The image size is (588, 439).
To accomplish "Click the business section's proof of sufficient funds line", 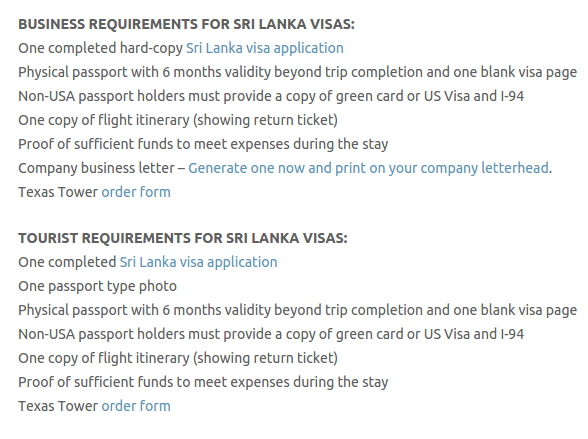I will pyautogui.click(x=203, y=144).
